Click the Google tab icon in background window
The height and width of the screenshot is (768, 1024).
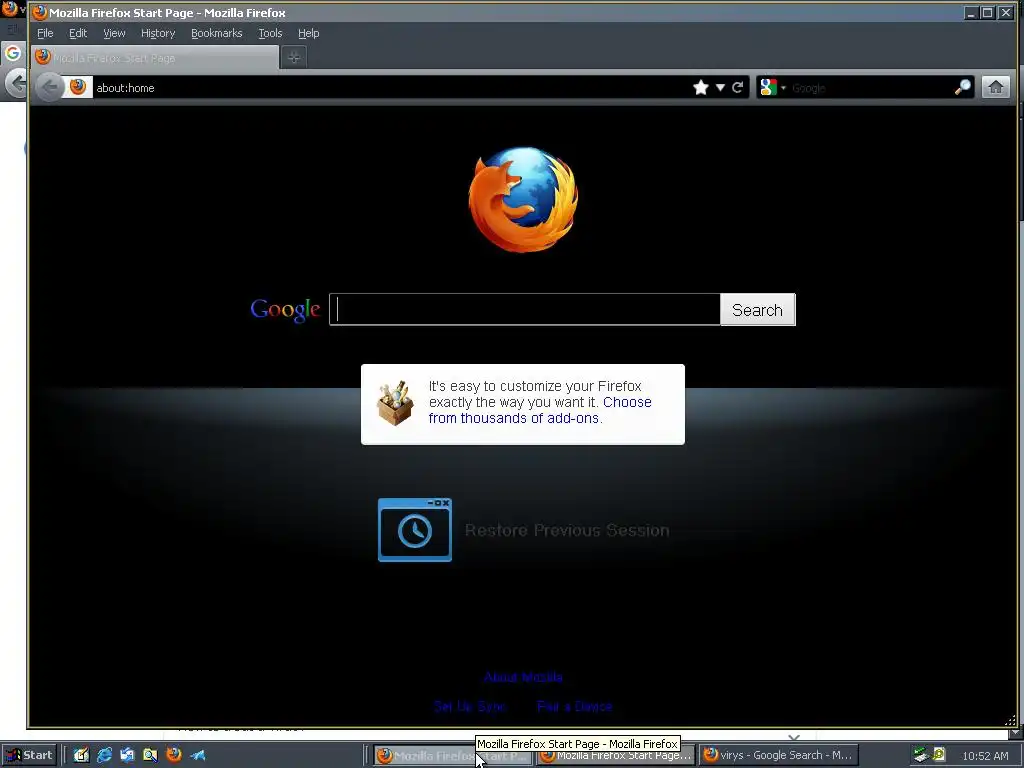pyautogui.click(x=12, y=53)
